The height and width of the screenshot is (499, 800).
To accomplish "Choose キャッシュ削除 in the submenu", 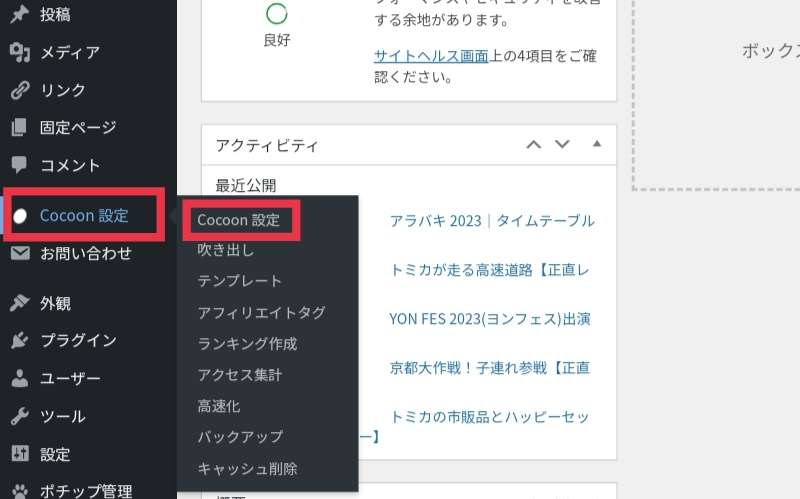I will [x=247, y=468].
